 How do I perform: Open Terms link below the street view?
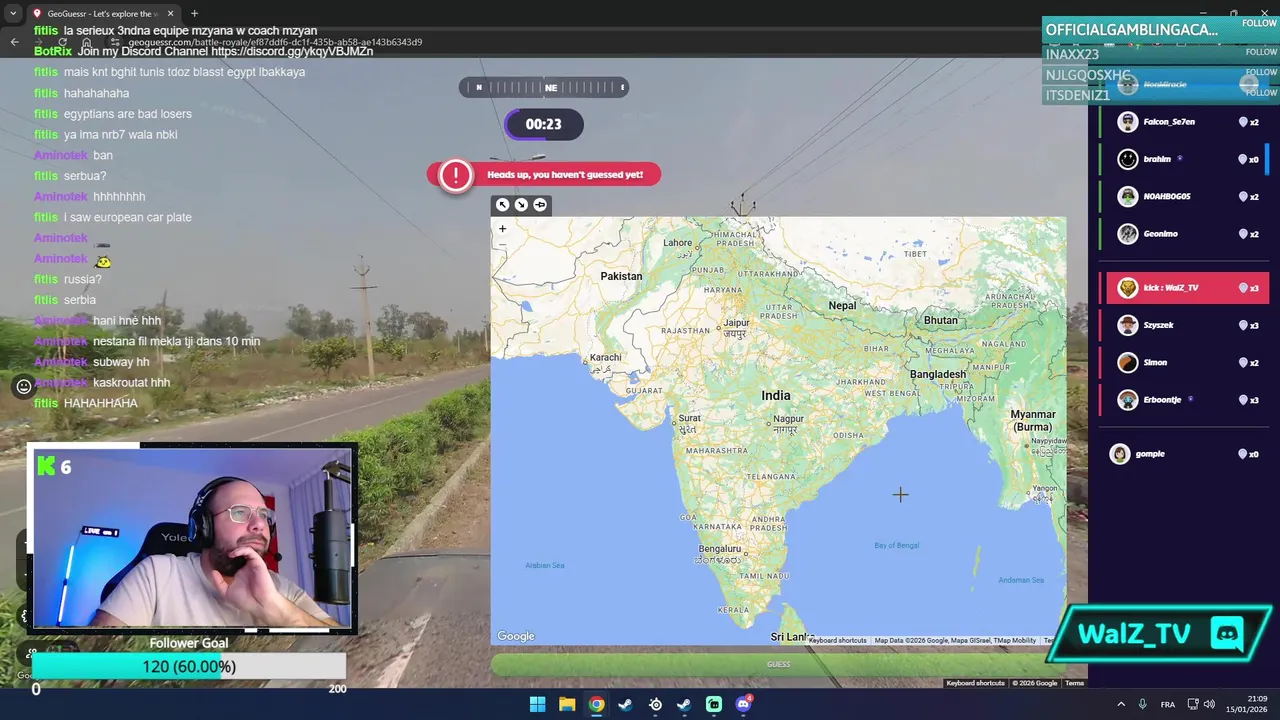1074,683
